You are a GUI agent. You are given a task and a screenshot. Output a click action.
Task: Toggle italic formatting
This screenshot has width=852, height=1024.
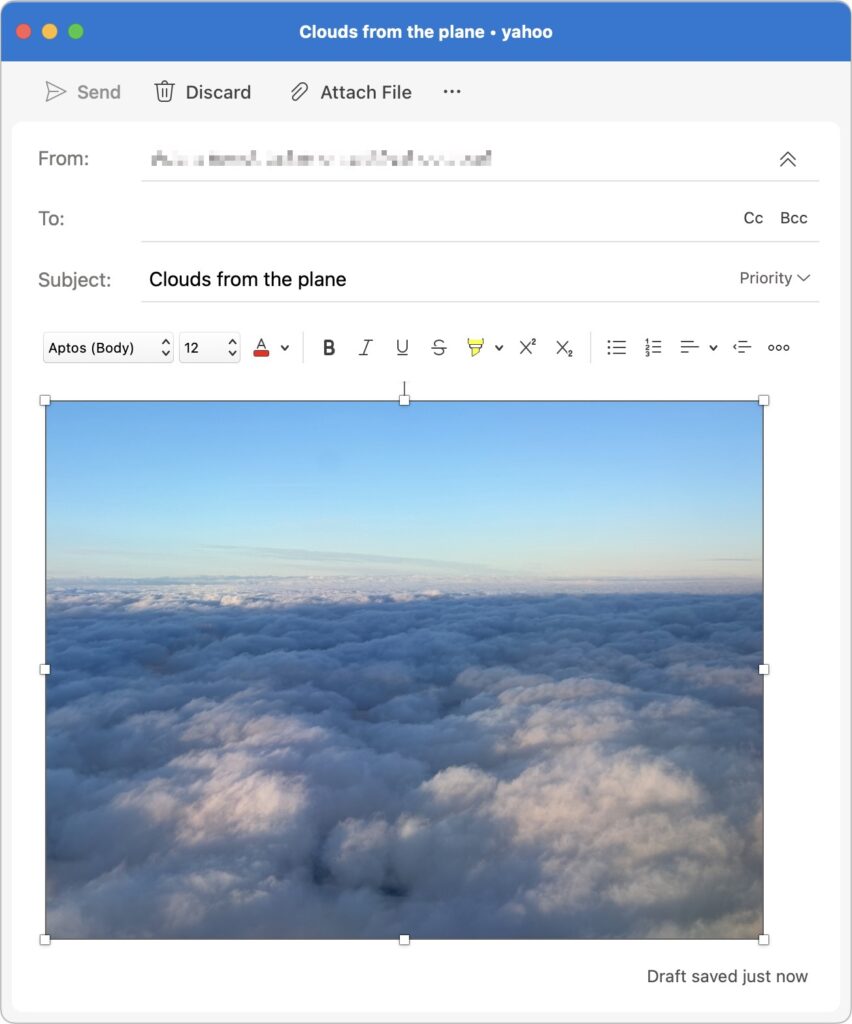(x=366, y=348)
